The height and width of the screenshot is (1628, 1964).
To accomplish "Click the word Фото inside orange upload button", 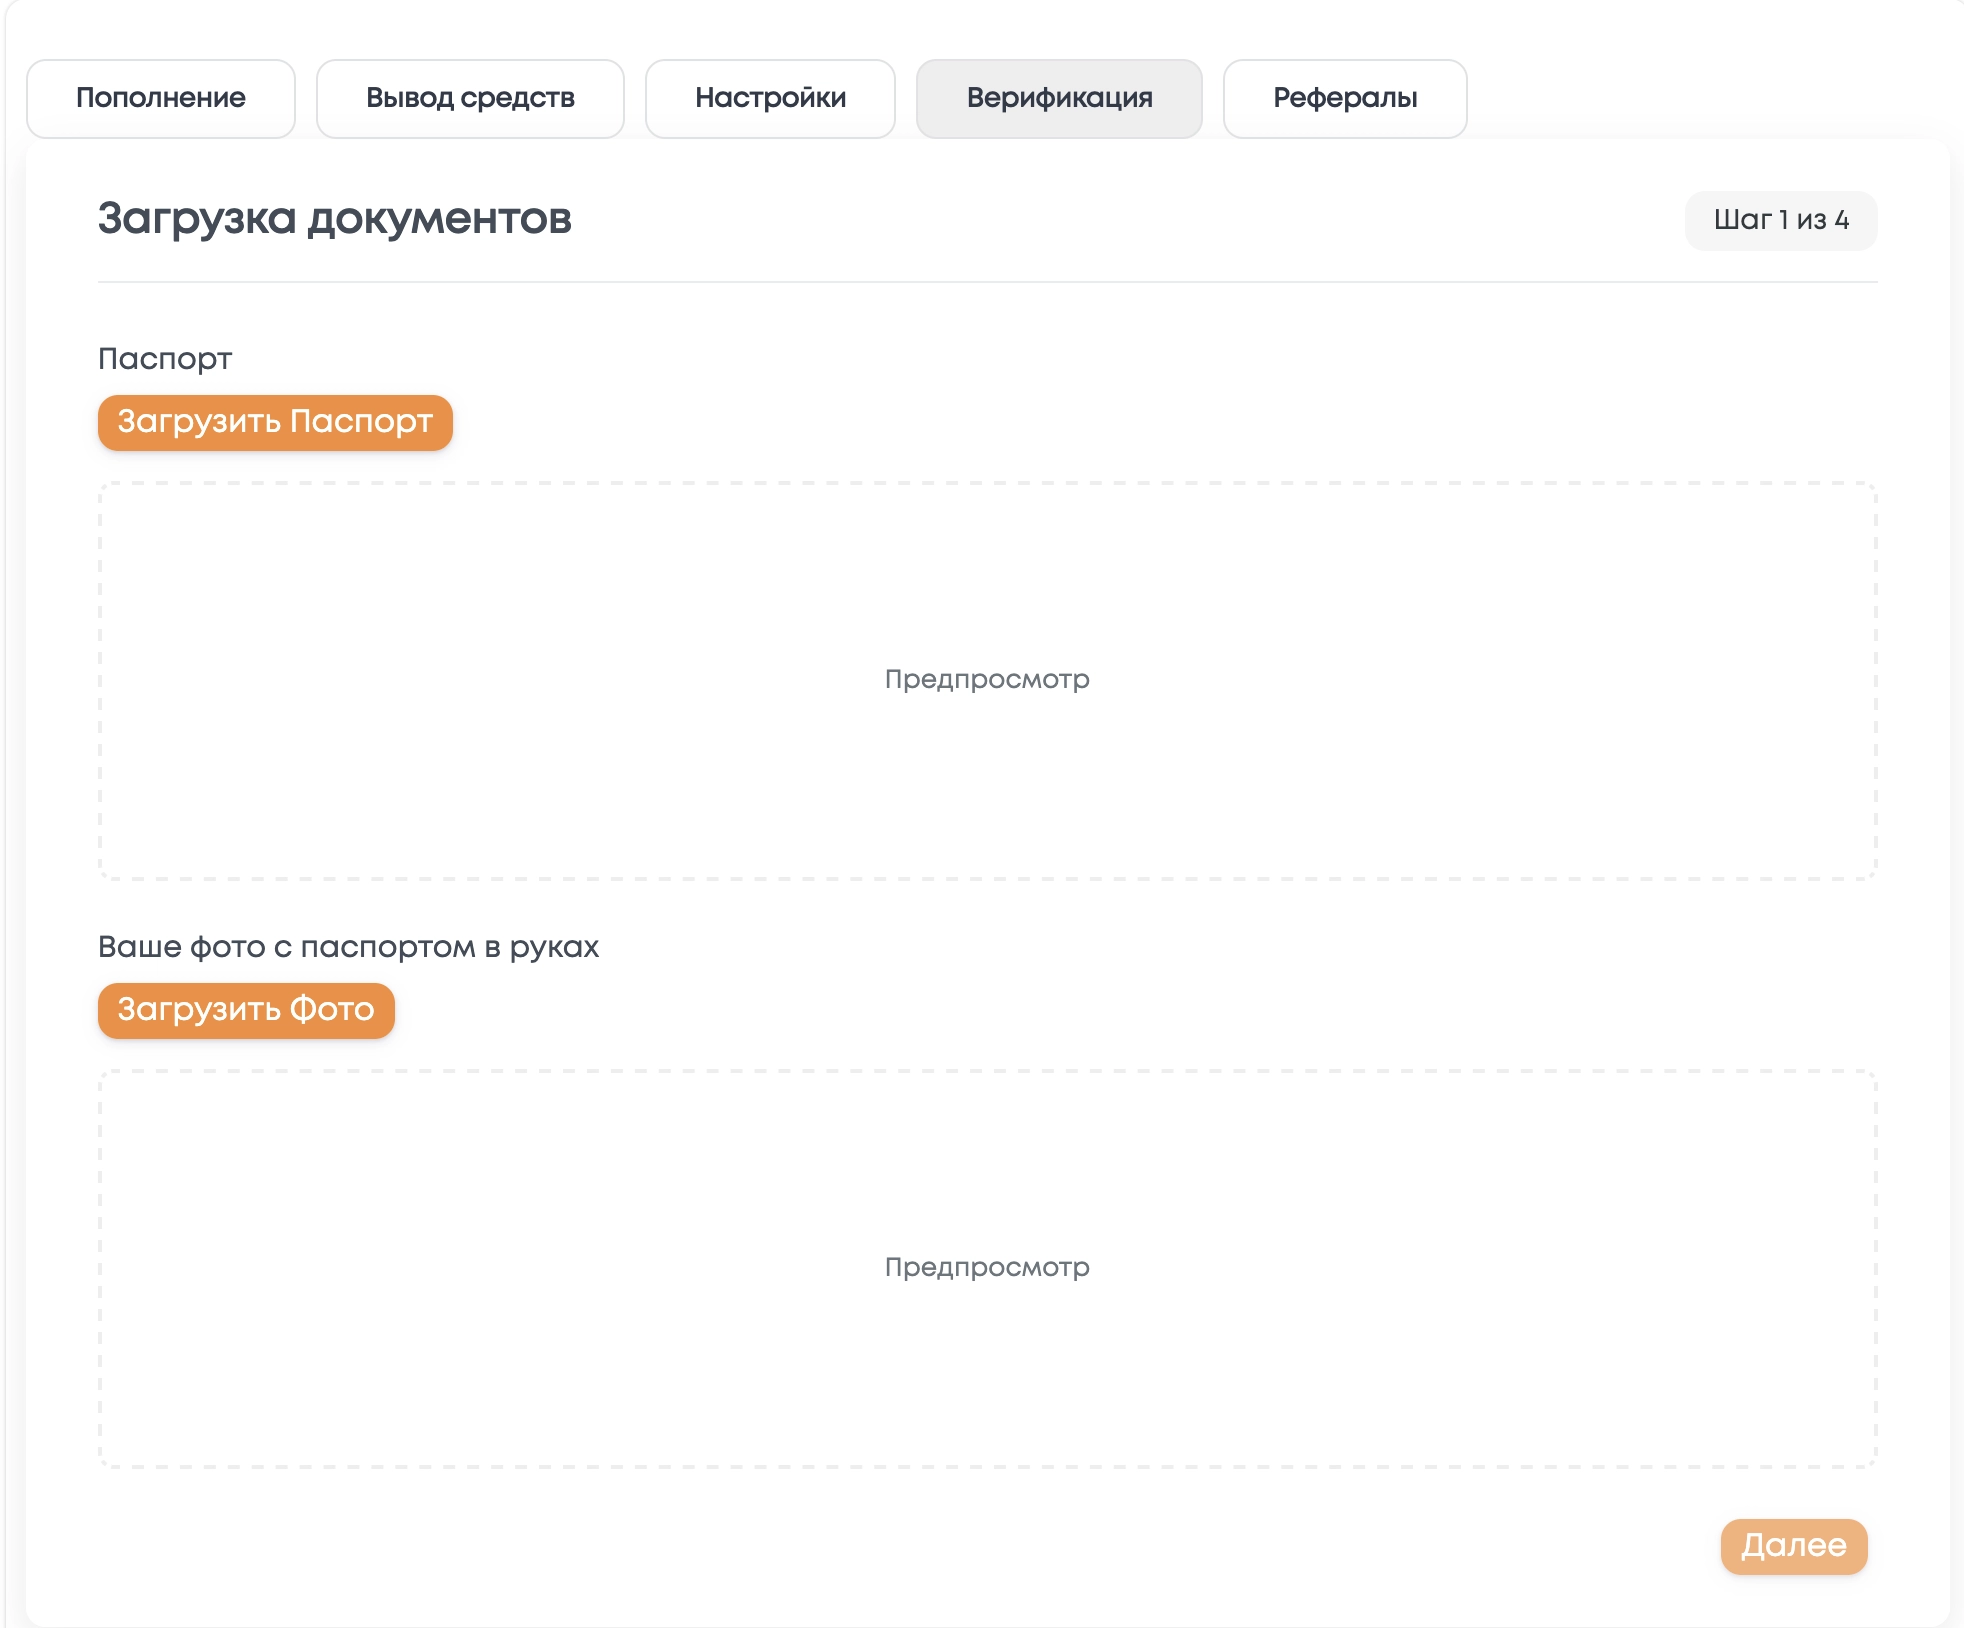I will pyautogui.click(x=332, y=1010).
